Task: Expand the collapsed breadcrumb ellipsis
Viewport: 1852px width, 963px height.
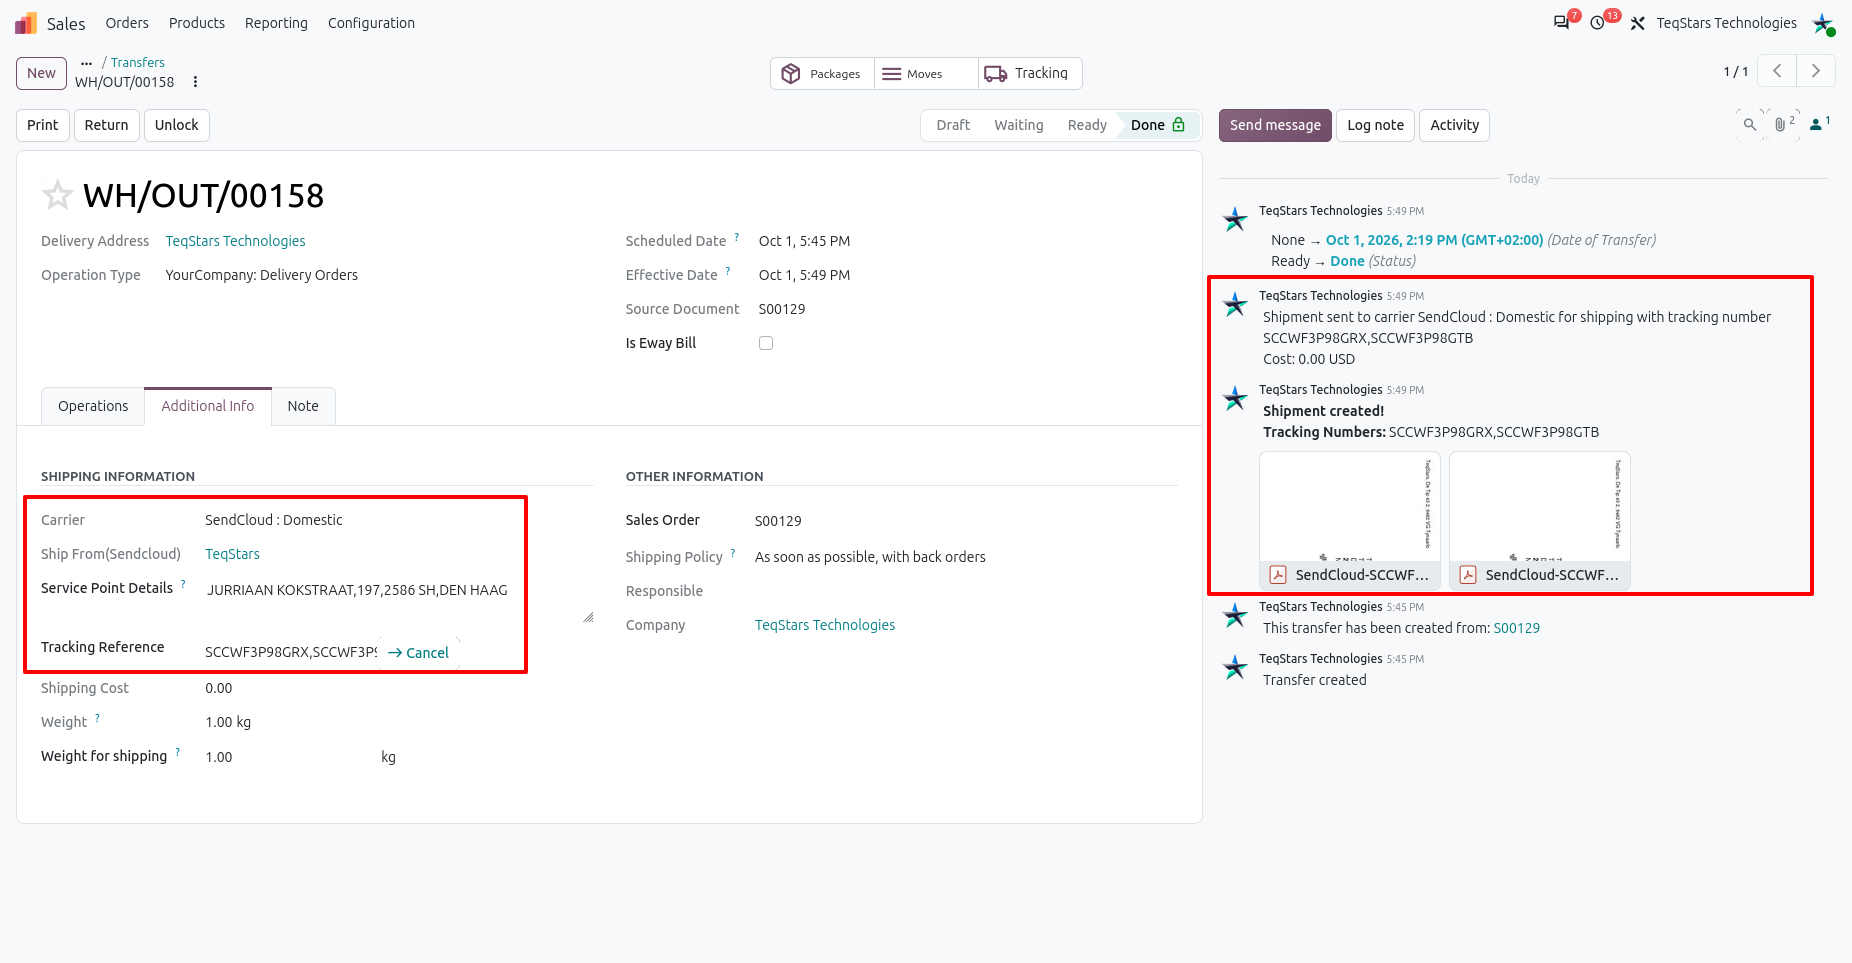Action: click(86, 62)
